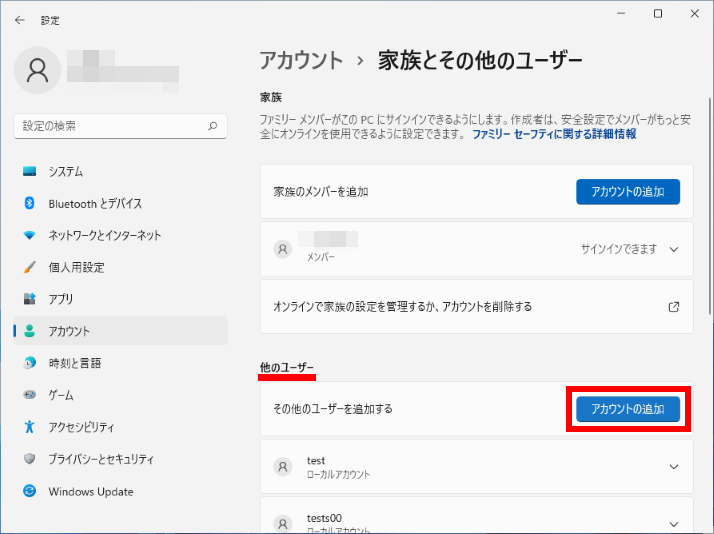714x534 pixels.
Task: Click the アクセシビリティ figure icon
Action: click(x=30, y=427)
